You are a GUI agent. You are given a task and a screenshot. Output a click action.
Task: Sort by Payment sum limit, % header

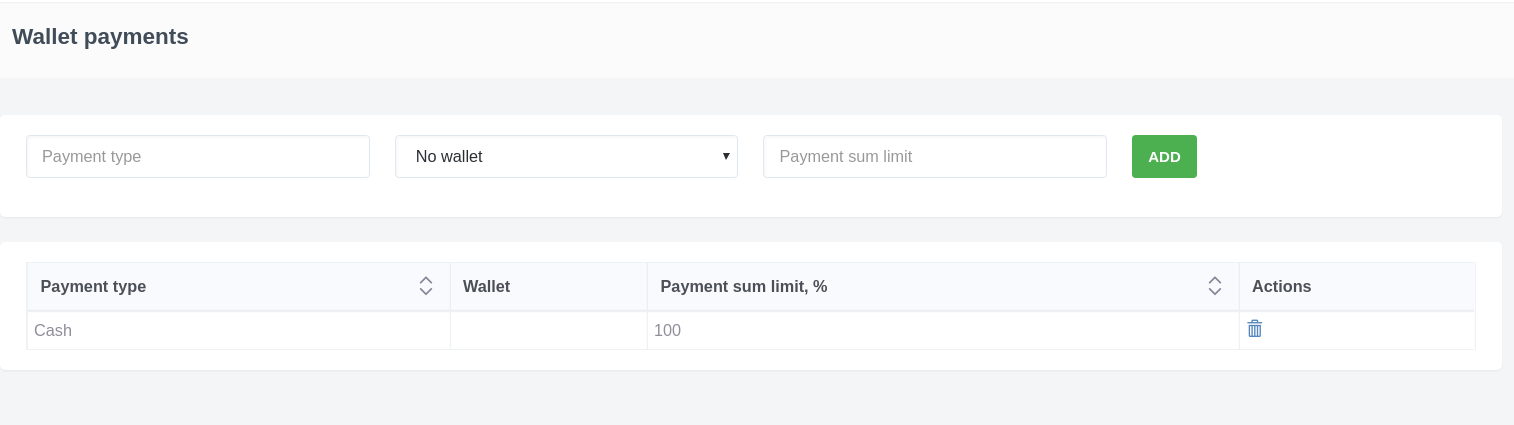tap(744, 287)
